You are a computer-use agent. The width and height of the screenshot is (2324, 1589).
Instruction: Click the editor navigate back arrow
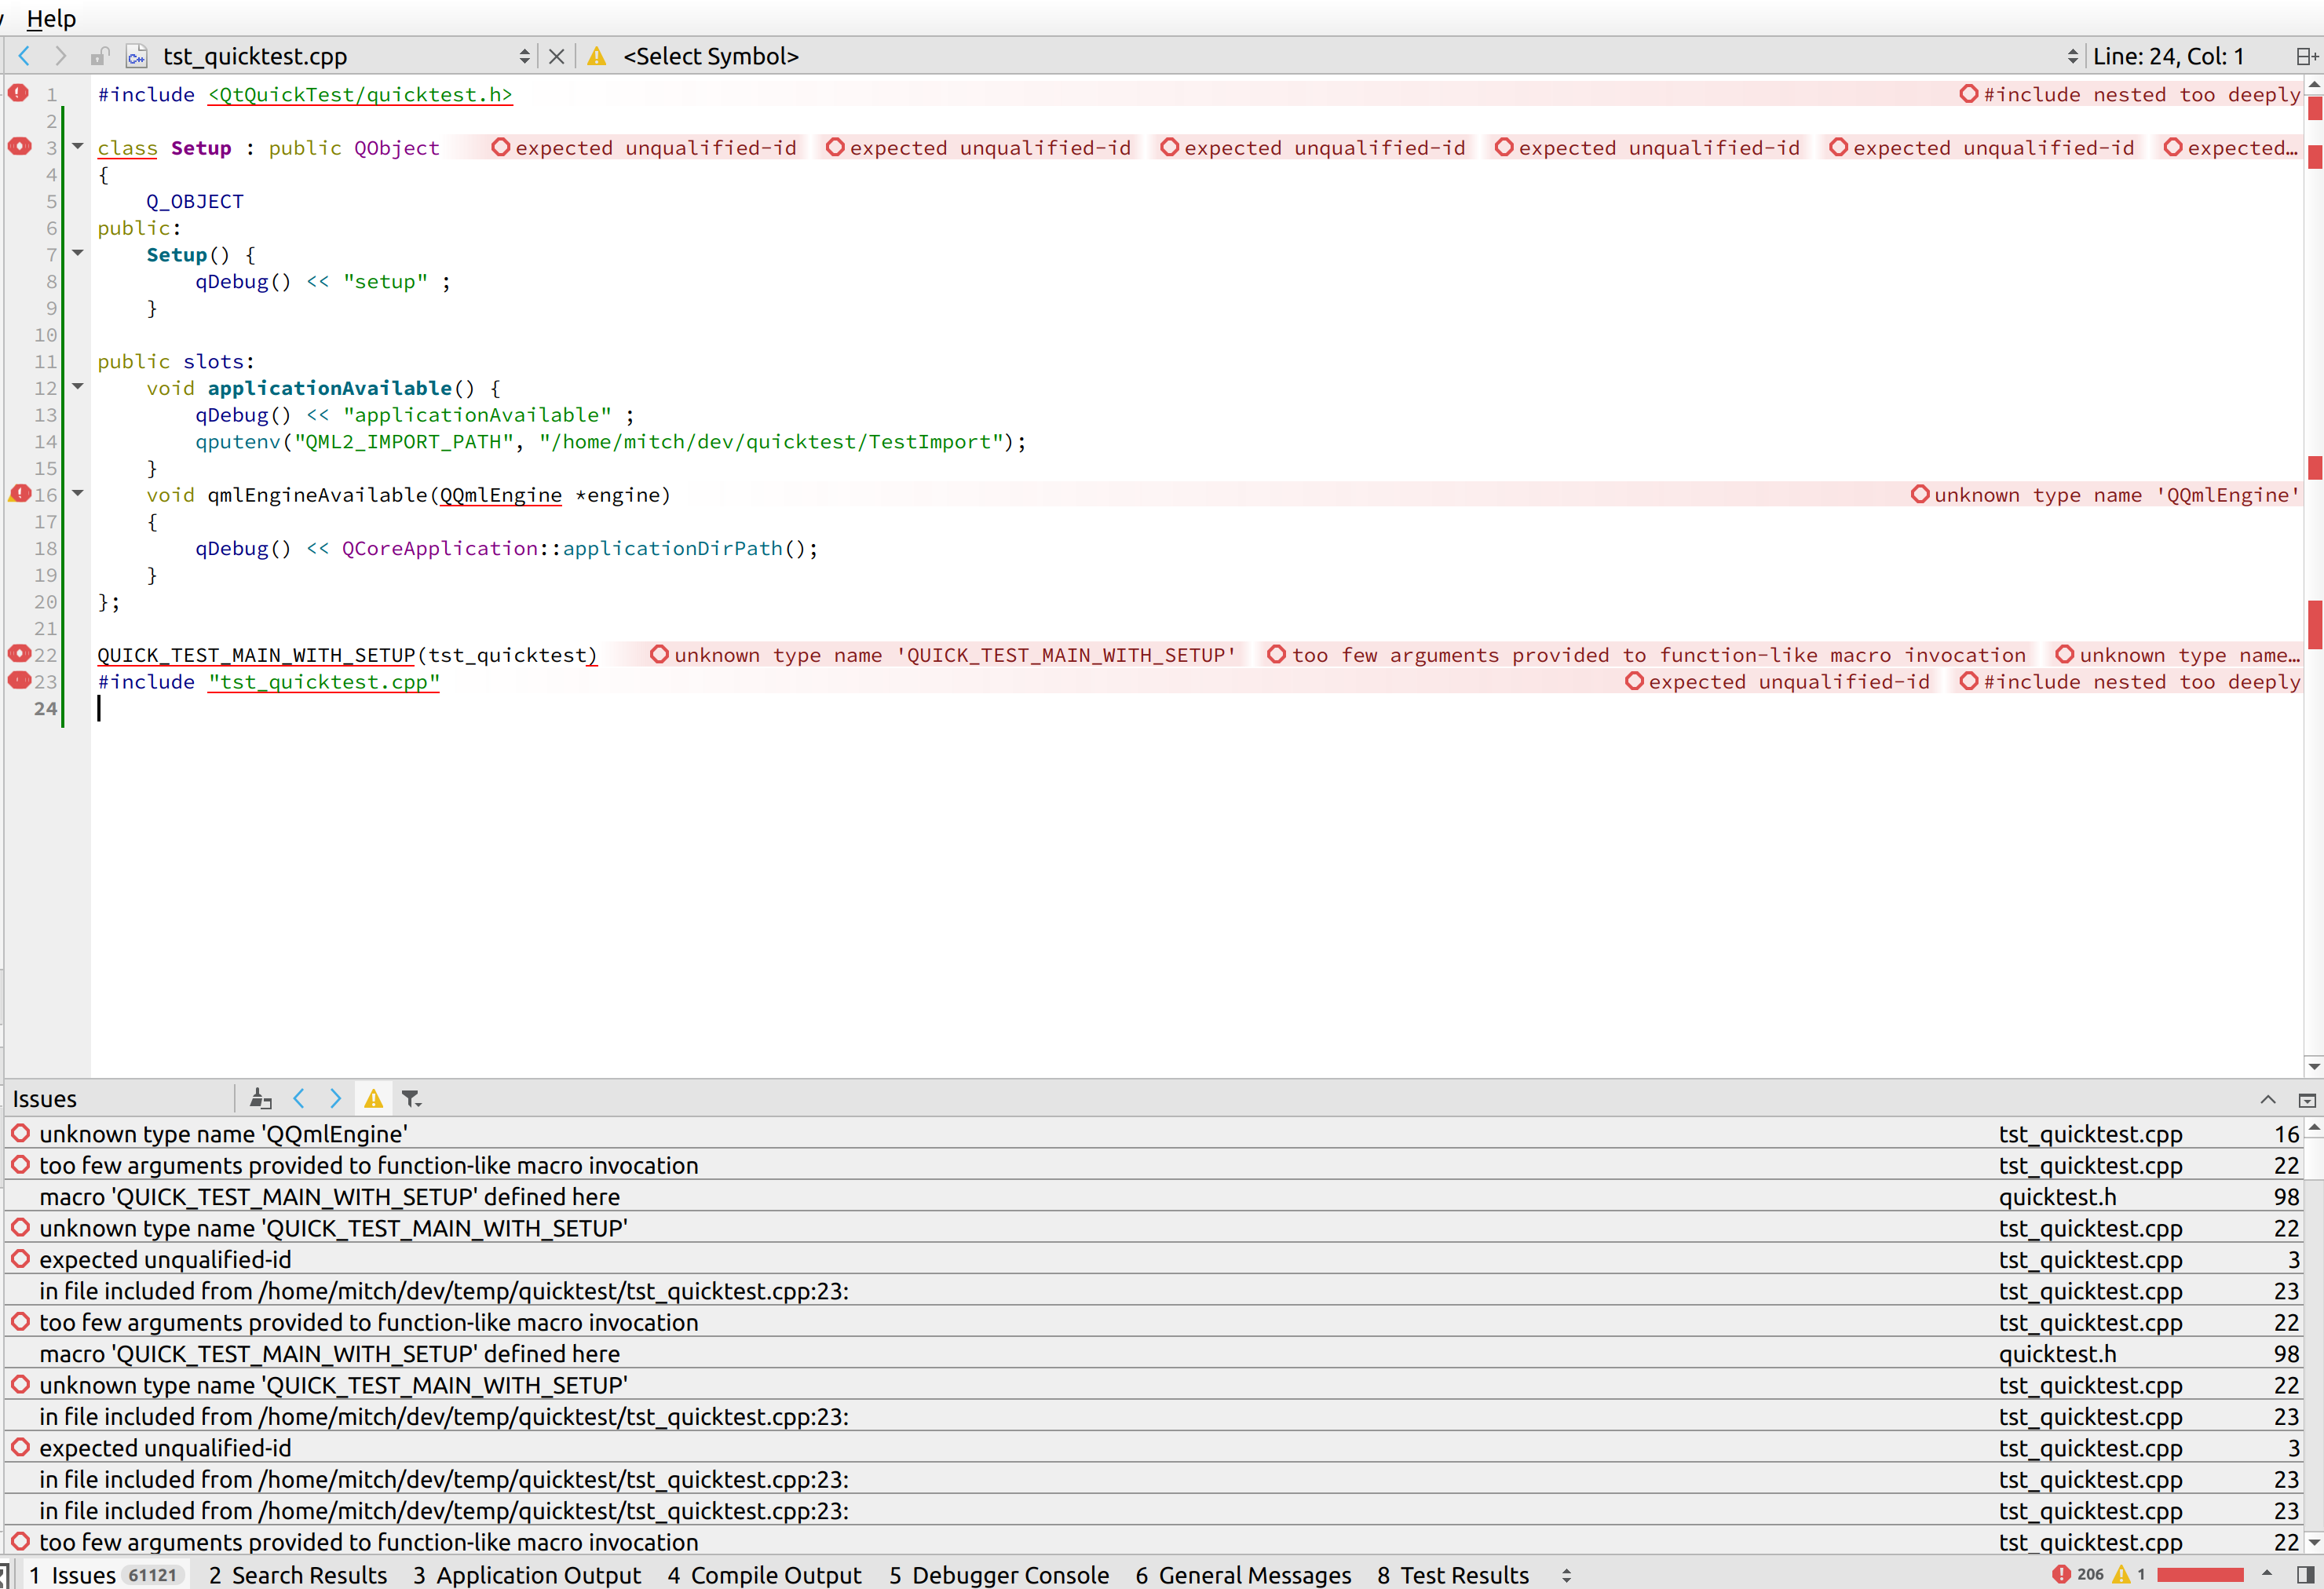(24, 56)
